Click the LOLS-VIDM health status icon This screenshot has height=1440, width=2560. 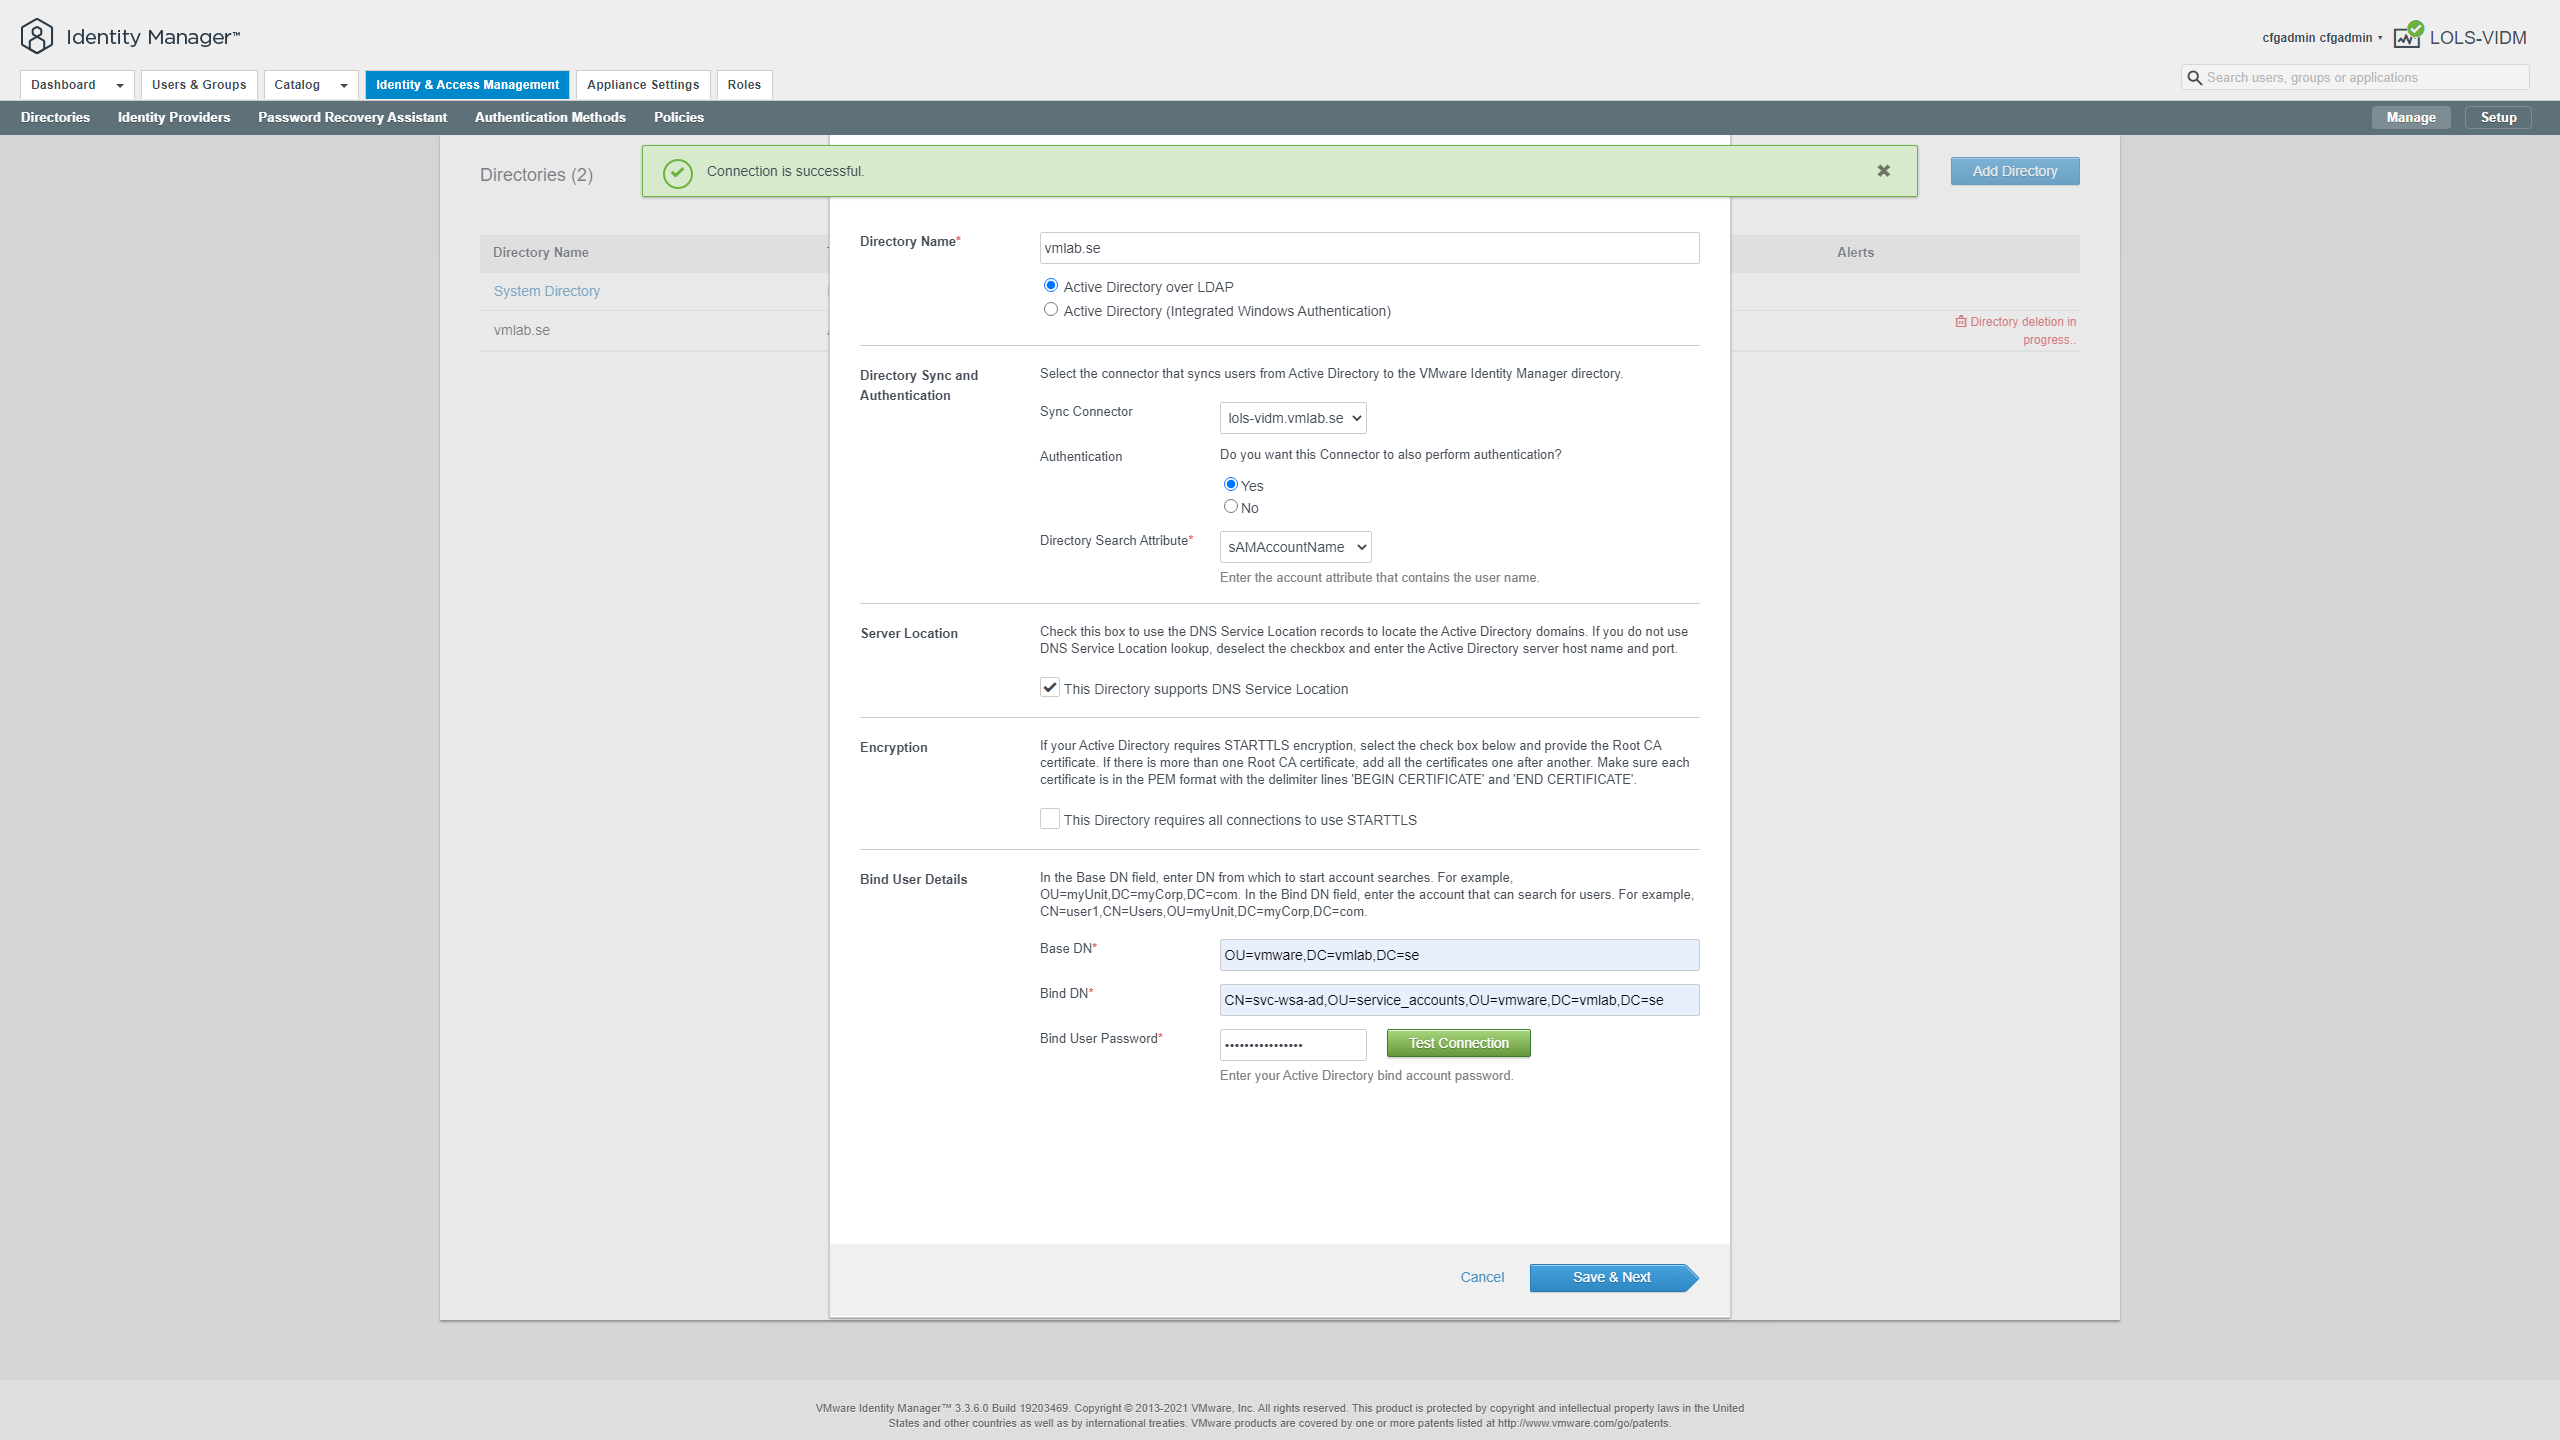(2408, 36)
